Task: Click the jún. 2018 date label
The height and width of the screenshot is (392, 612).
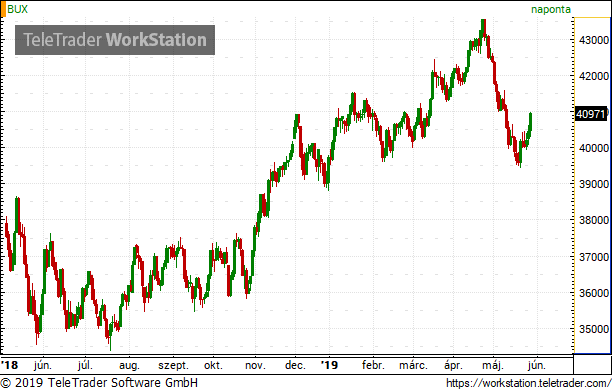Action: coord(43,365)
